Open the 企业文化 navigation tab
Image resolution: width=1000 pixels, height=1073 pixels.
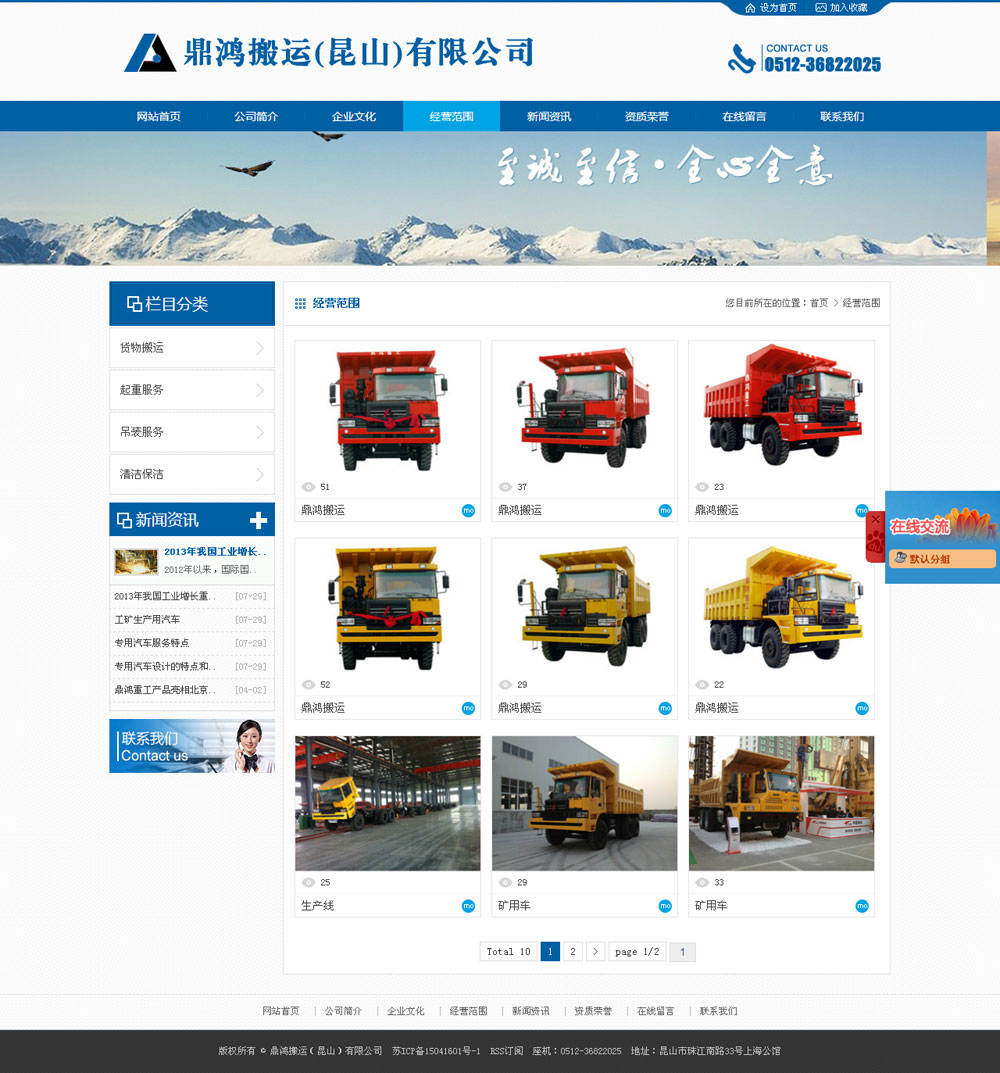tap(354, 116)
